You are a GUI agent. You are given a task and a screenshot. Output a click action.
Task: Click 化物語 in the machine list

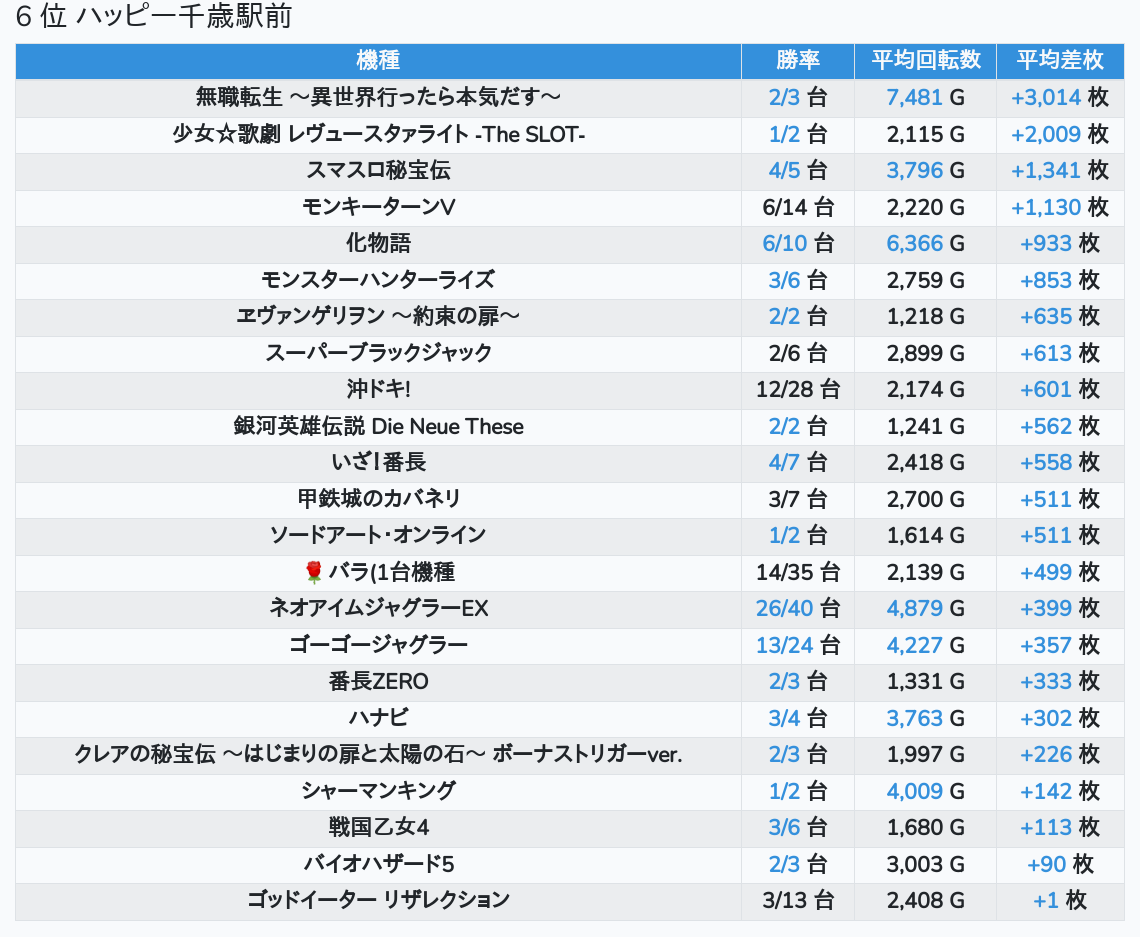378,243
